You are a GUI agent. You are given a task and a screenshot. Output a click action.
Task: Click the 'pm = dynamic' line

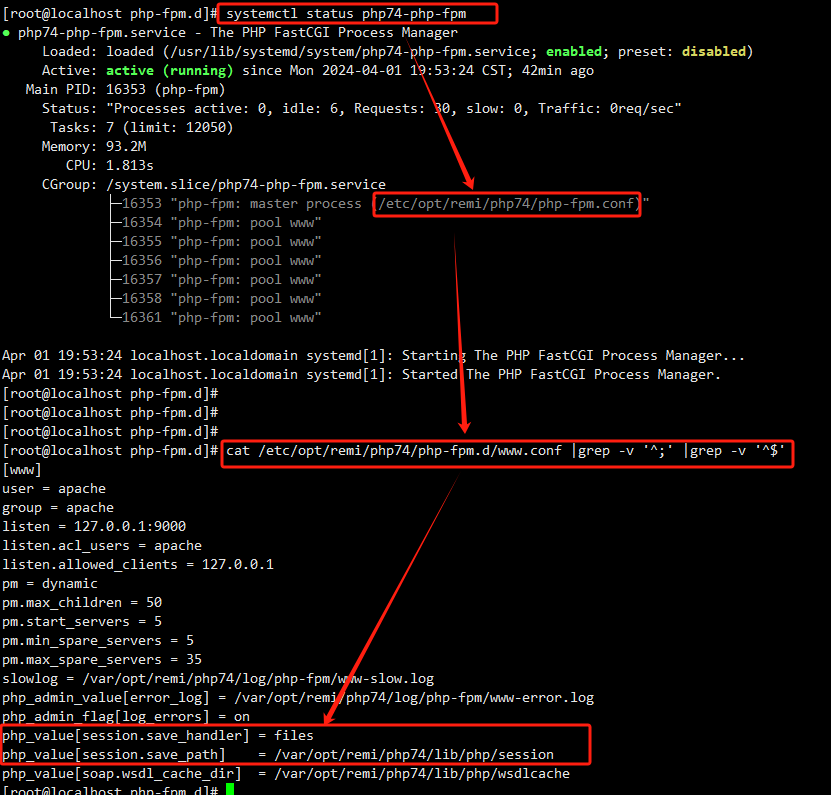(50, 584)
